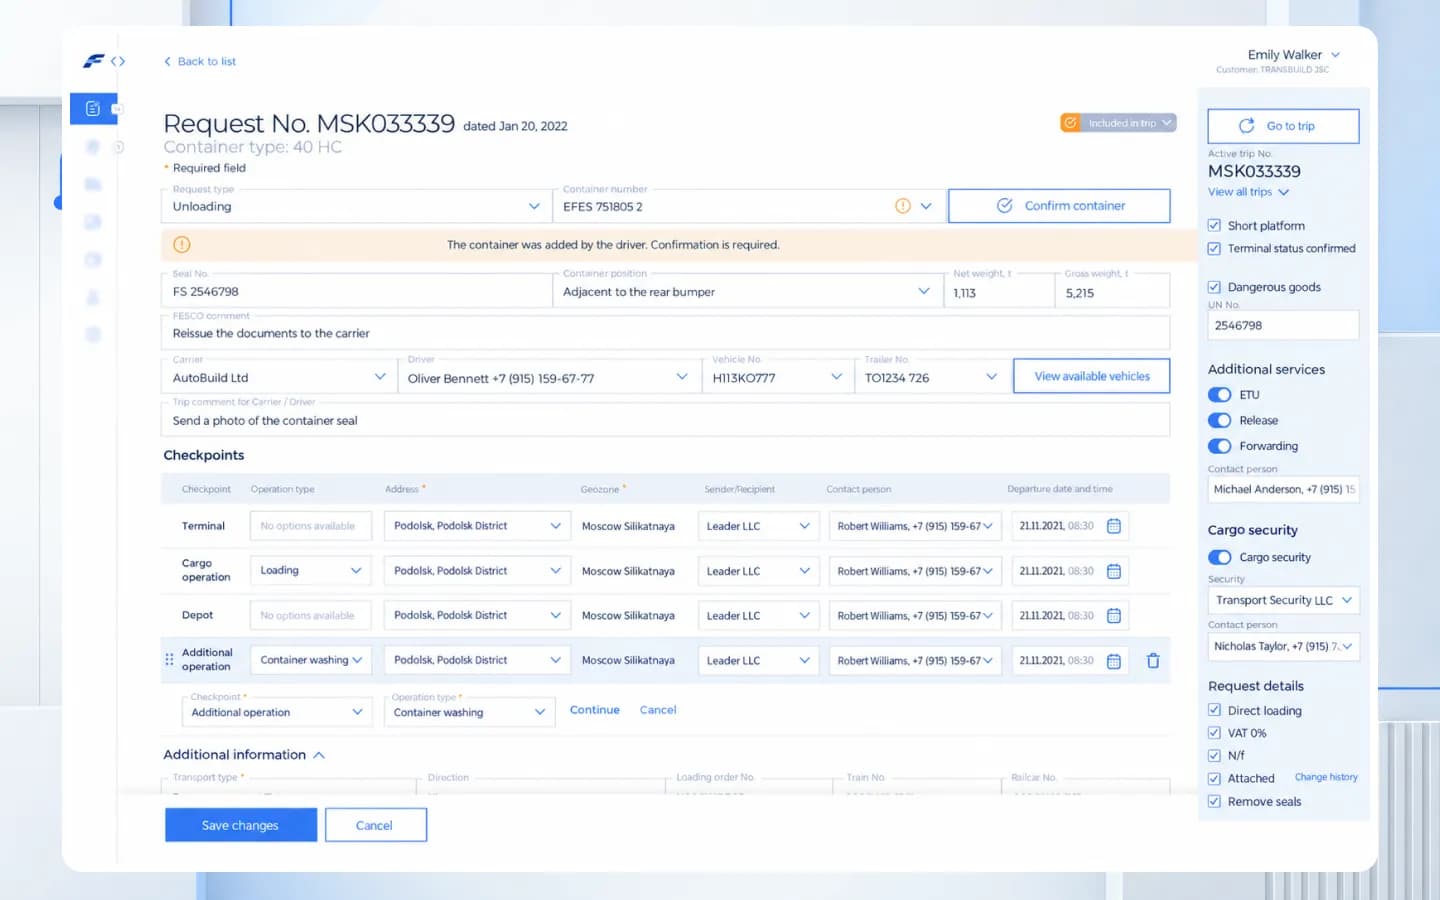
Task: Uncheck Terminal status confirmed
Action: click(x=1214, y=248)
